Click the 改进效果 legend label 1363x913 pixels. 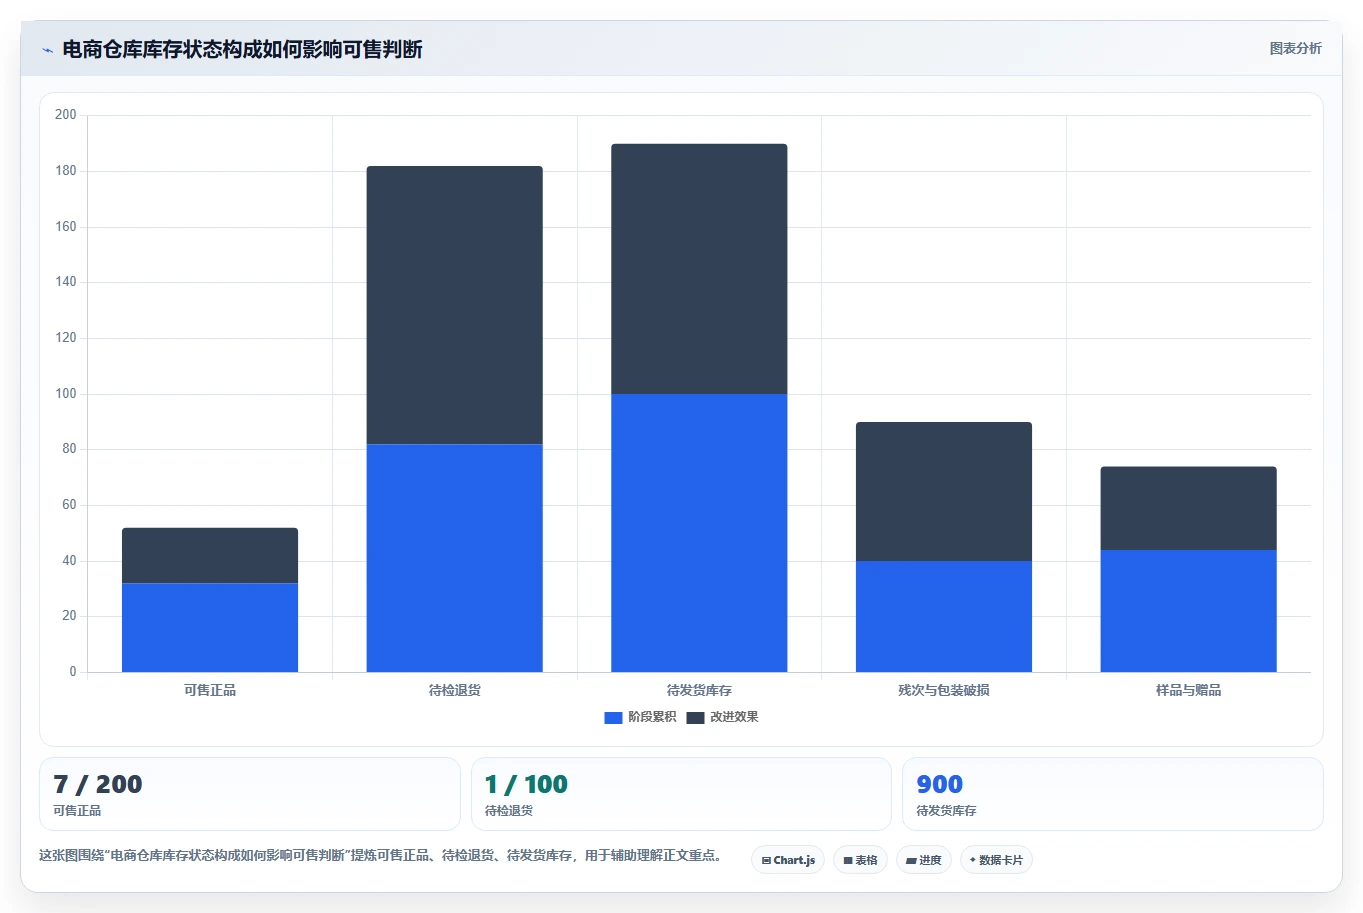[734, 717]
